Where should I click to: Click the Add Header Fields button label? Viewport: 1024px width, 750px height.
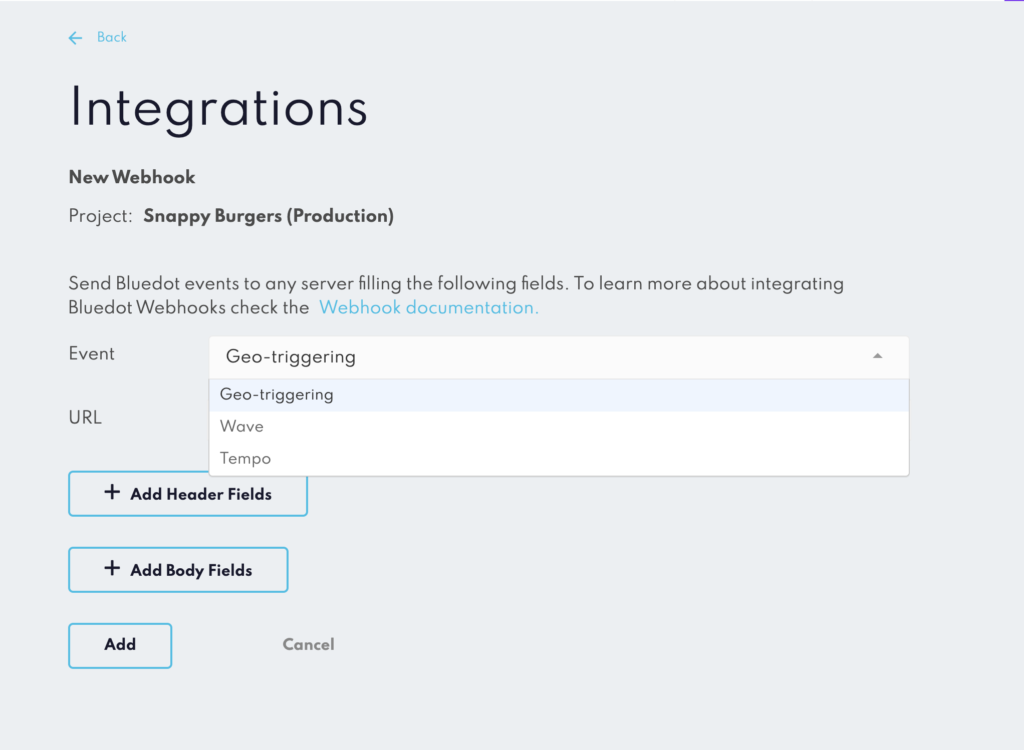(x=200, y=495)
